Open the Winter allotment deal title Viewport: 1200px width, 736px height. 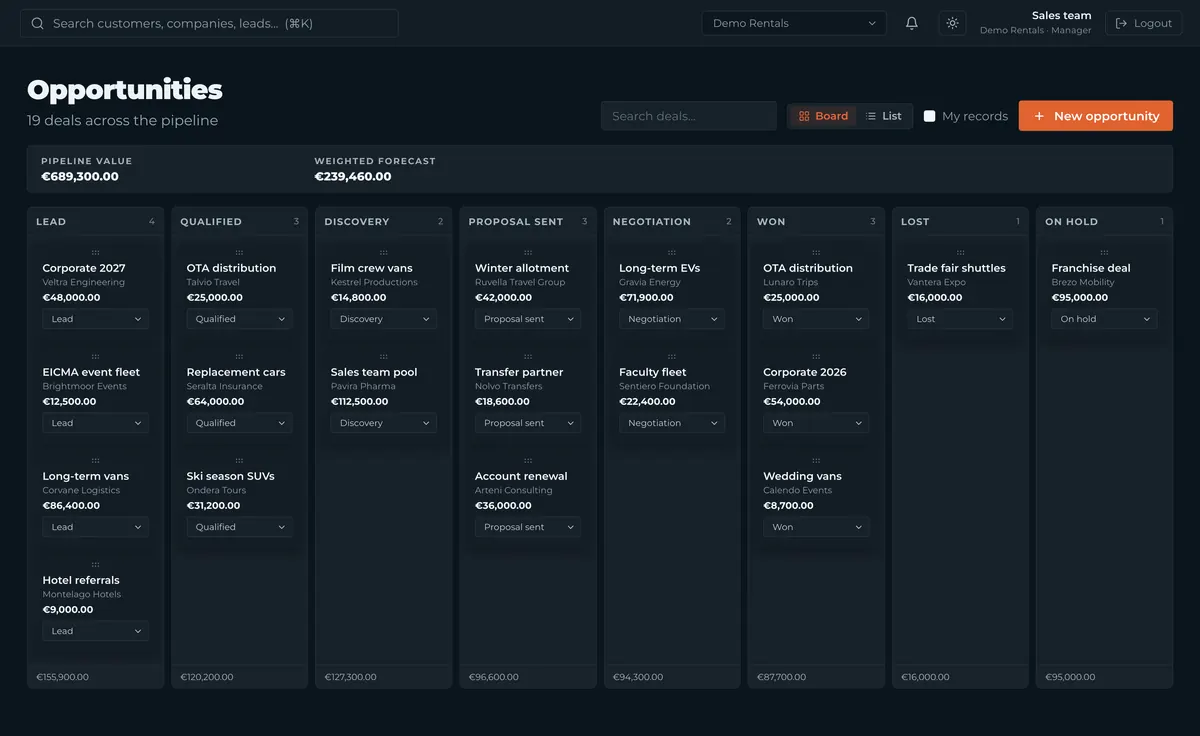pos(522,268)
